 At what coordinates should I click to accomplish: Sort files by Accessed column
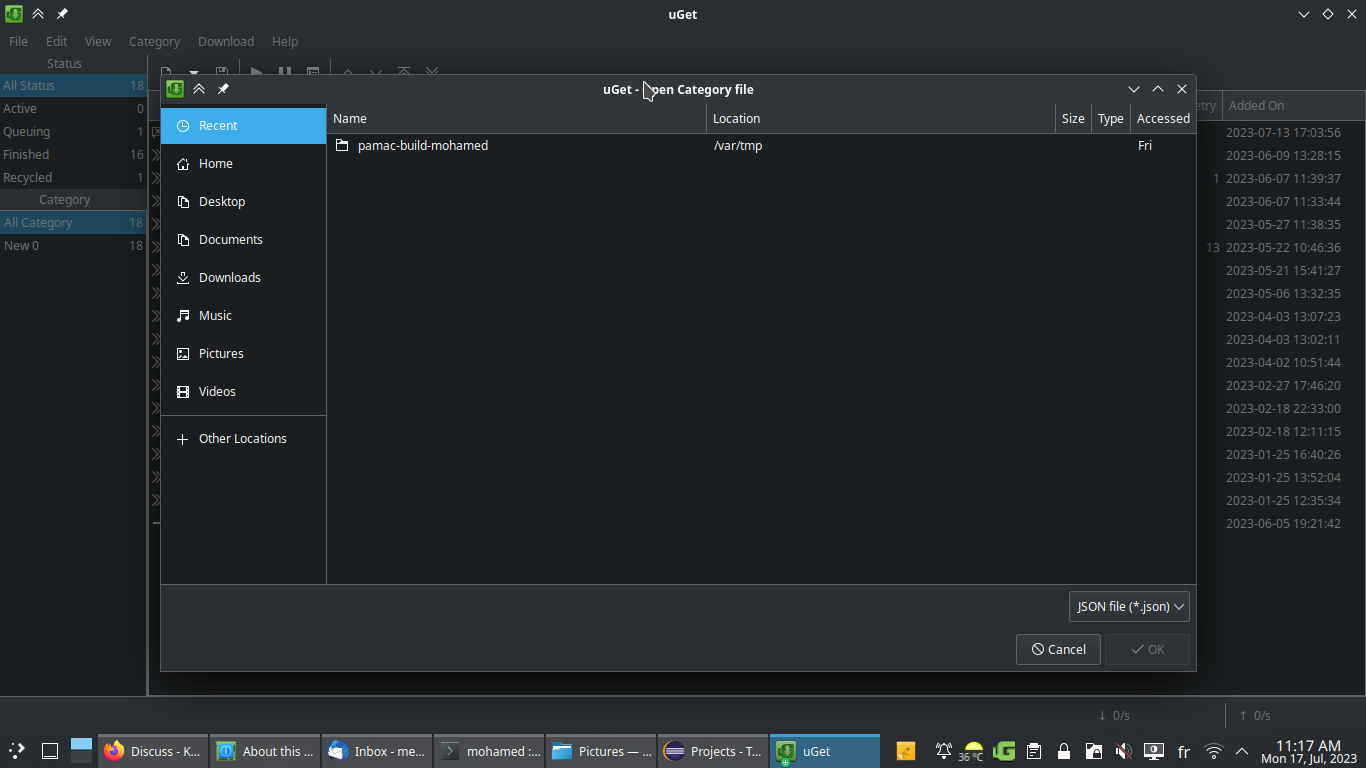1163,118
